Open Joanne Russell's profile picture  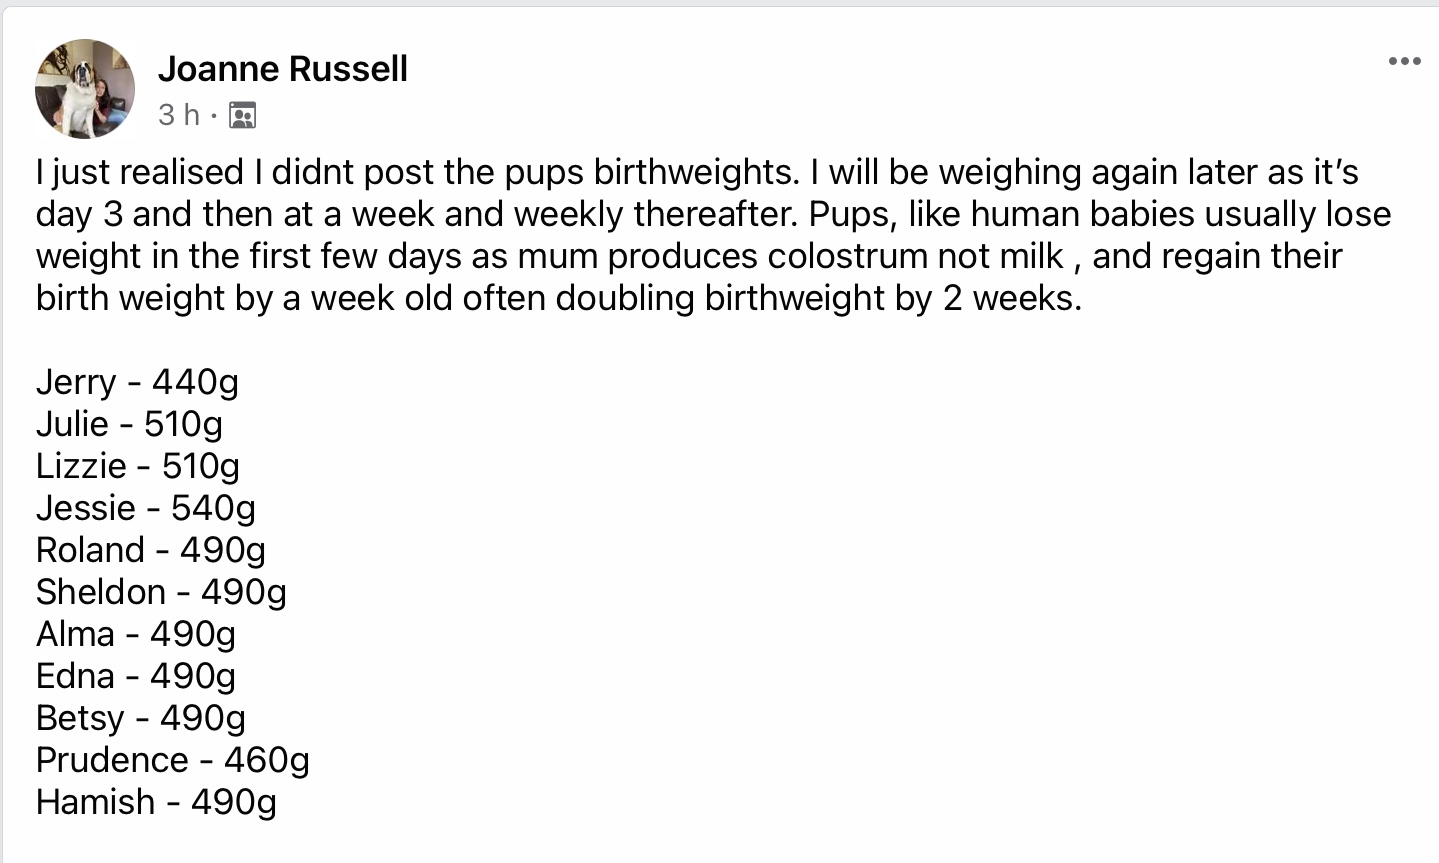(x=85, y=89)
